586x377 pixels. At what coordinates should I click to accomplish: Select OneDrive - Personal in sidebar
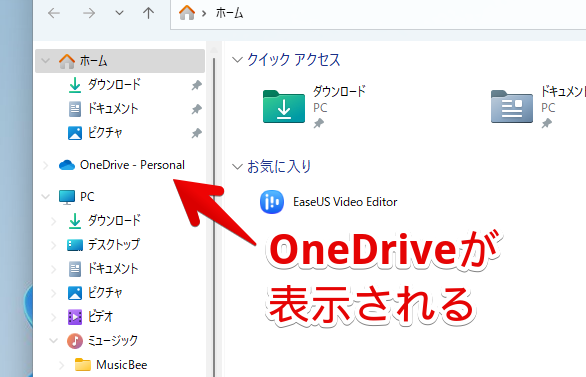coord(132,165)
